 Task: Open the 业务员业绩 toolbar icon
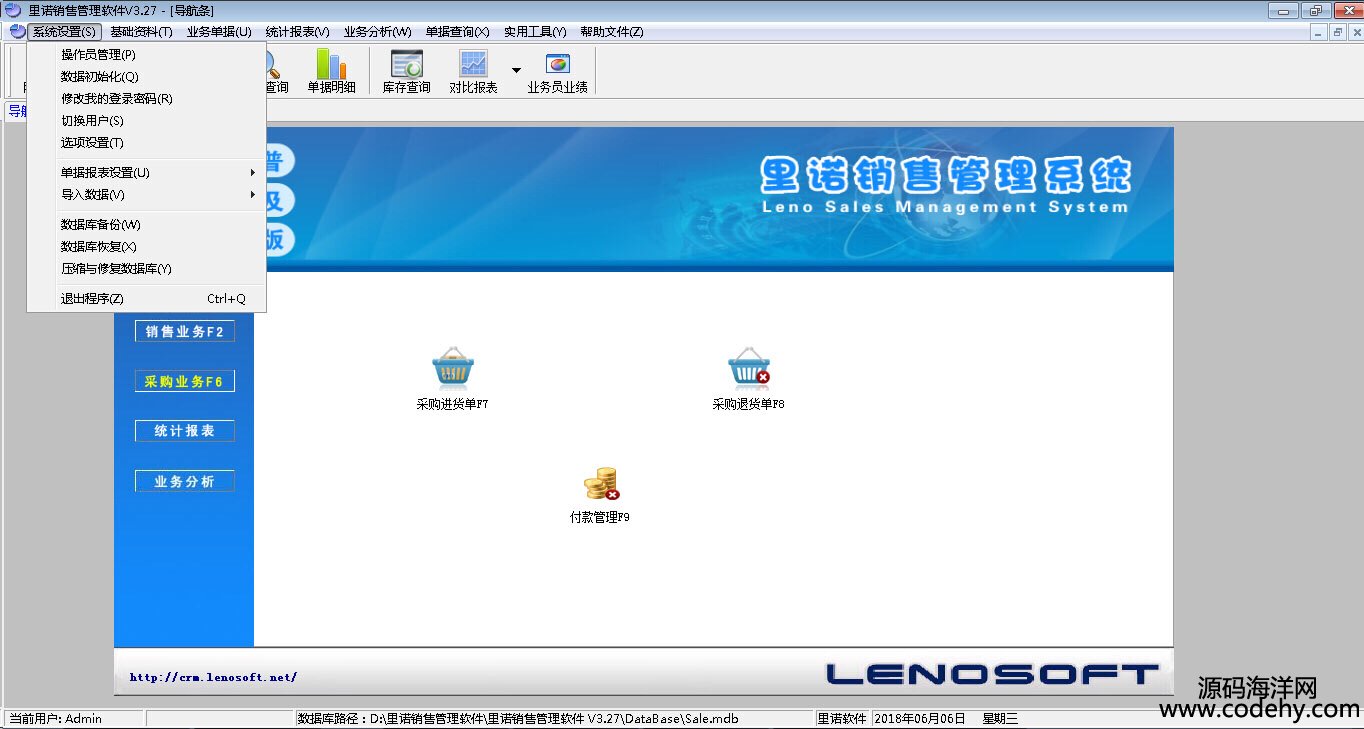557,71
